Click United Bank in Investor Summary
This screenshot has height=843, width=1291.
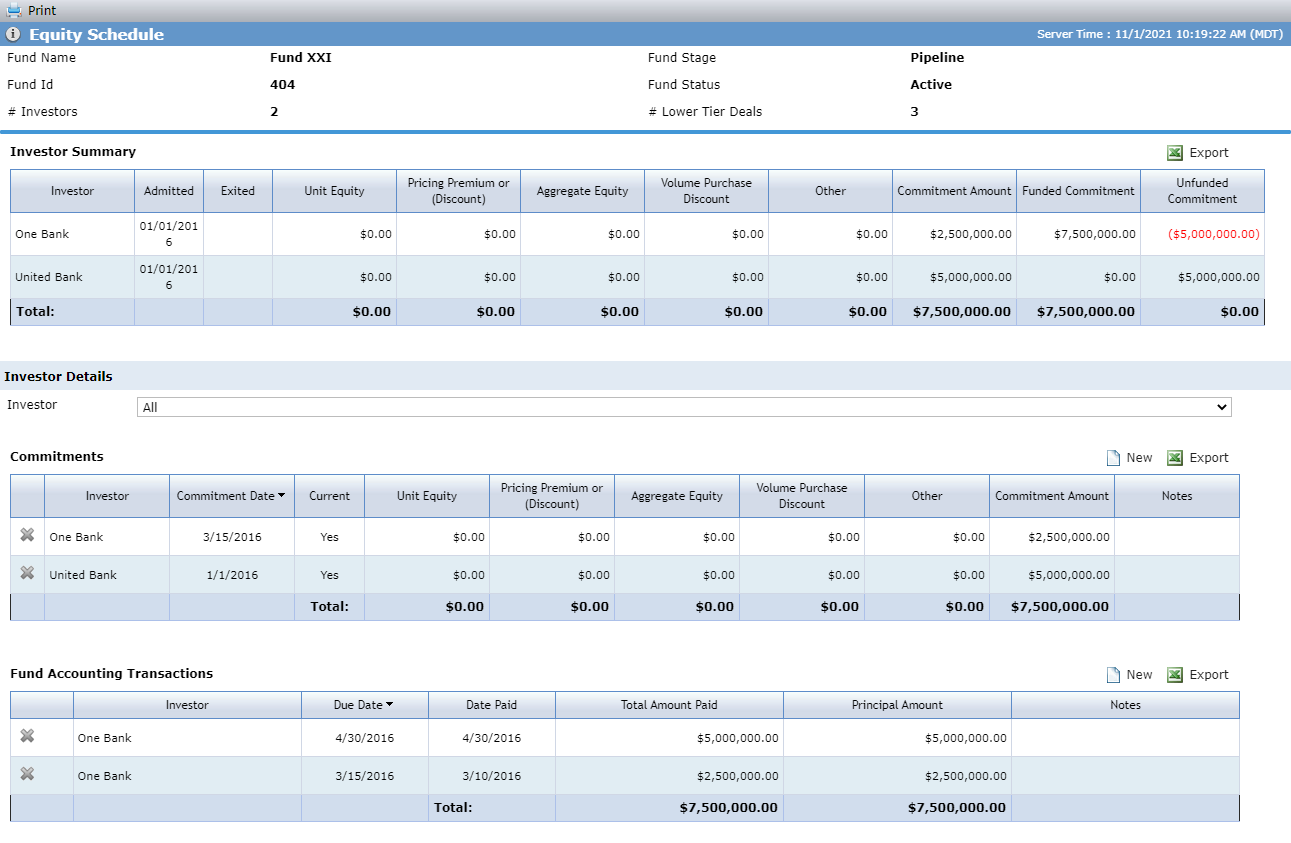click(x=49, y=277)
